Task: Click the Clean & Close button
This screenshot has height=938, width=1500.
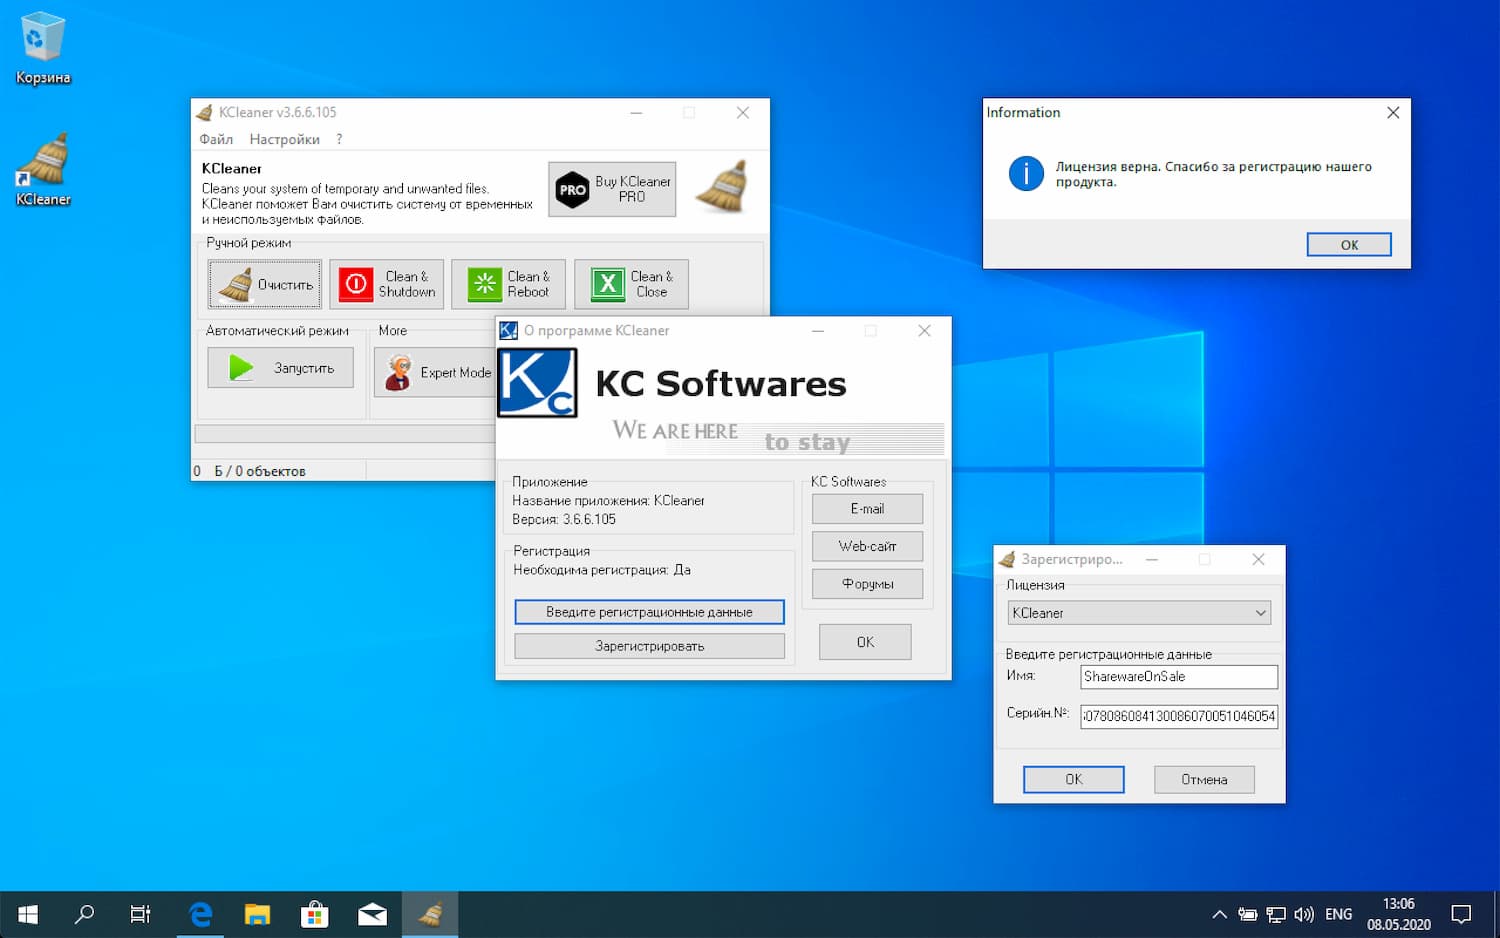Action: pos(631,284)
